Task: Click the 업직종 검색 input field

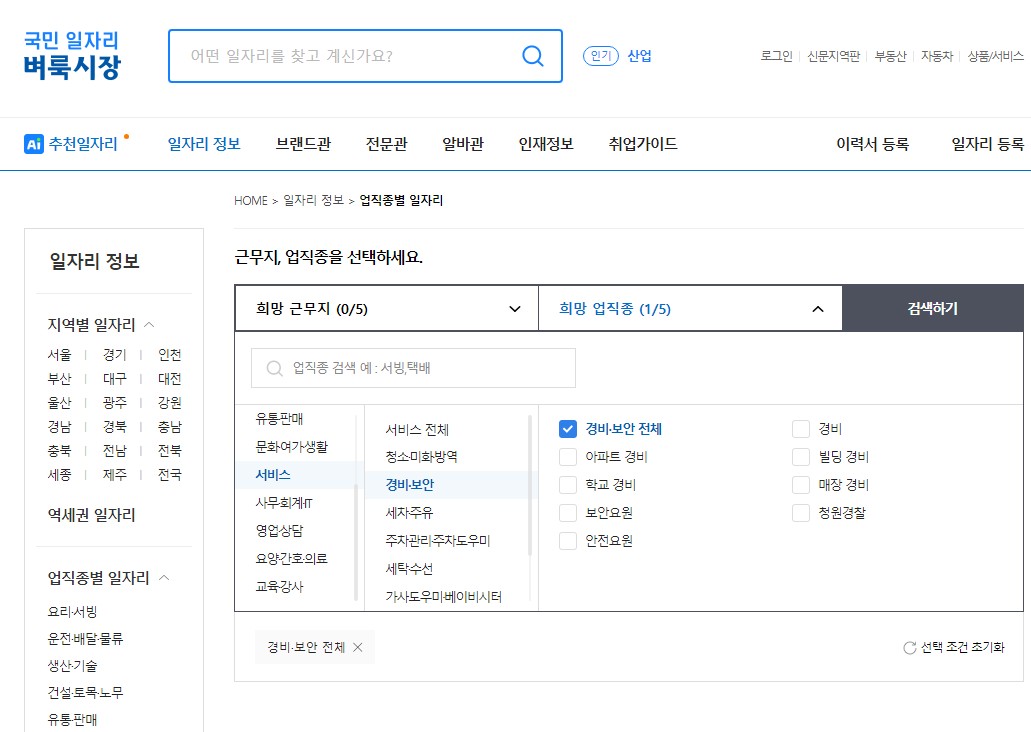Action: click(414, 368)
